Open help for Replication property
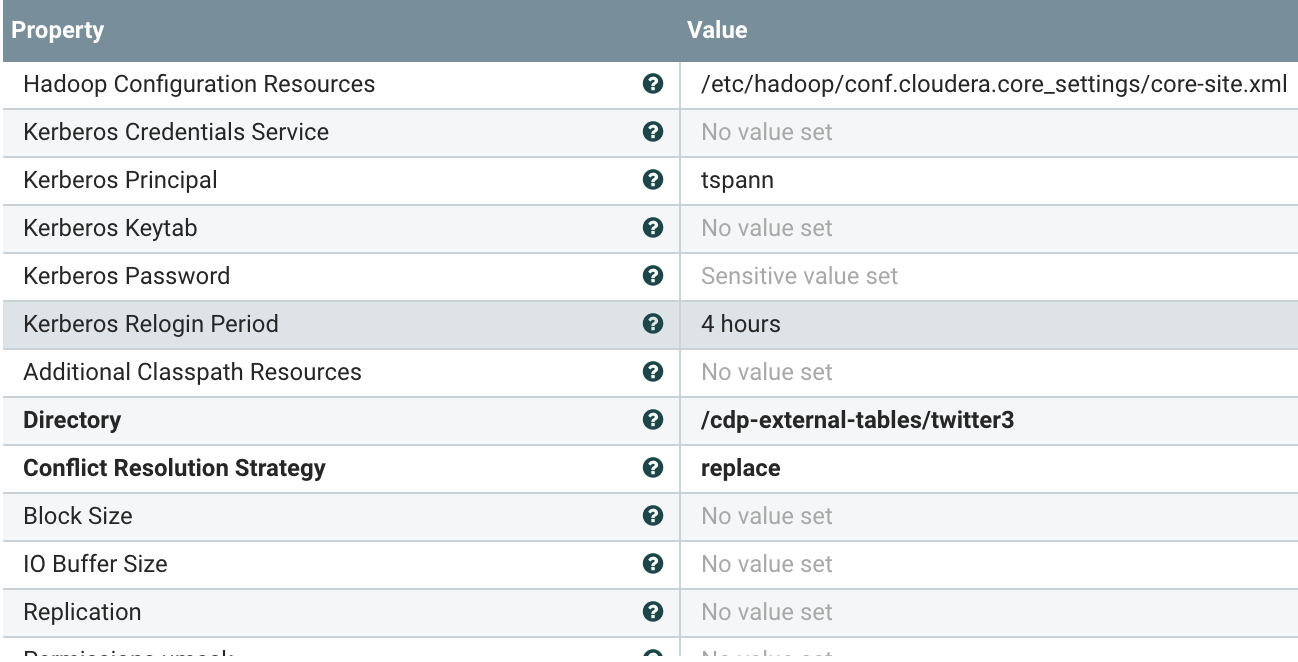Viewport: 1298px width, 662px height. (653, 612)
